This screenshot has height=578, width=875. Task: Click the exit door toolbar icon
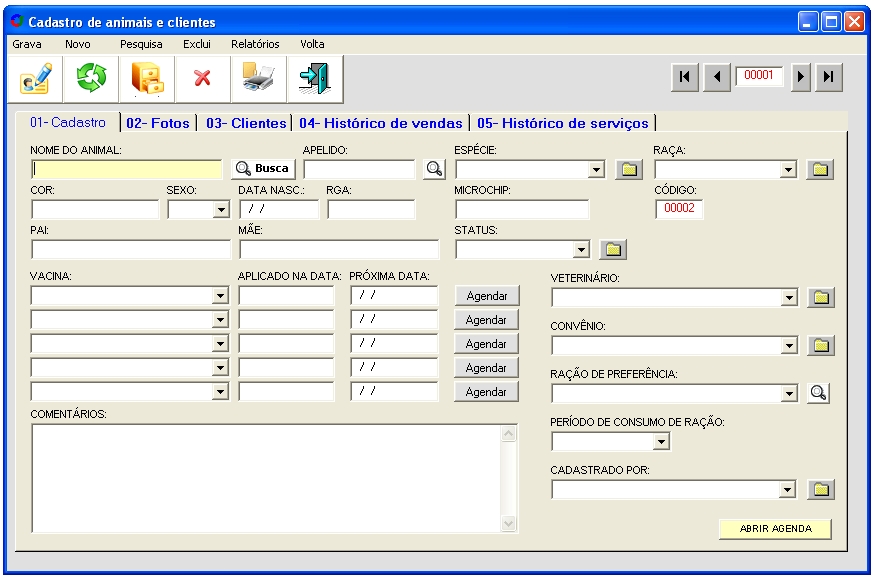tap(315, 78)
